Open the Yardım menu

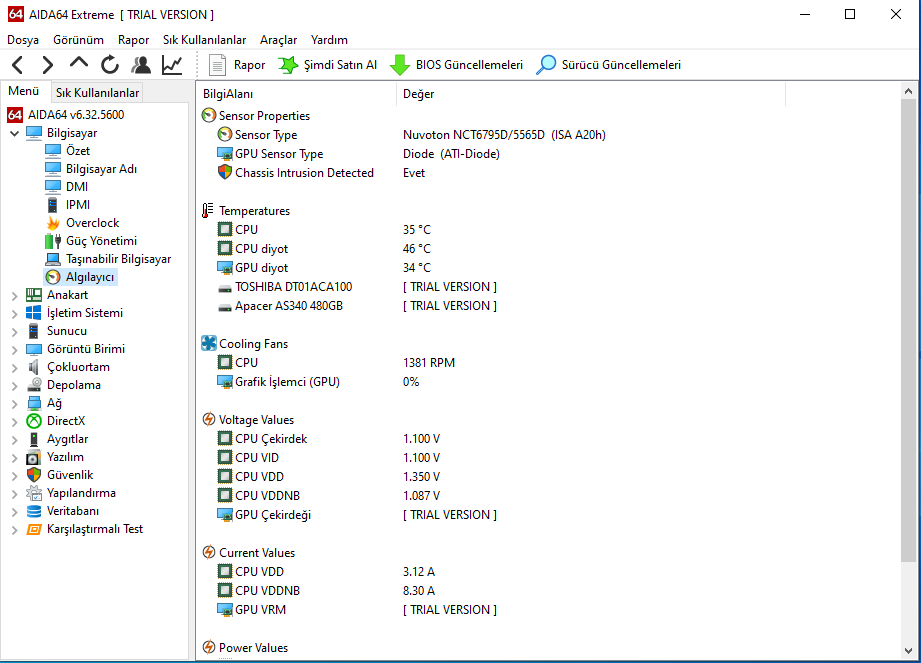point(329,40)
